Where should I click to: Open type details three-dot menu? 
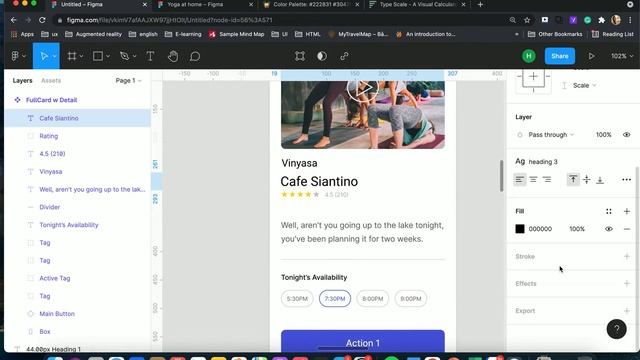coord(627,180)
